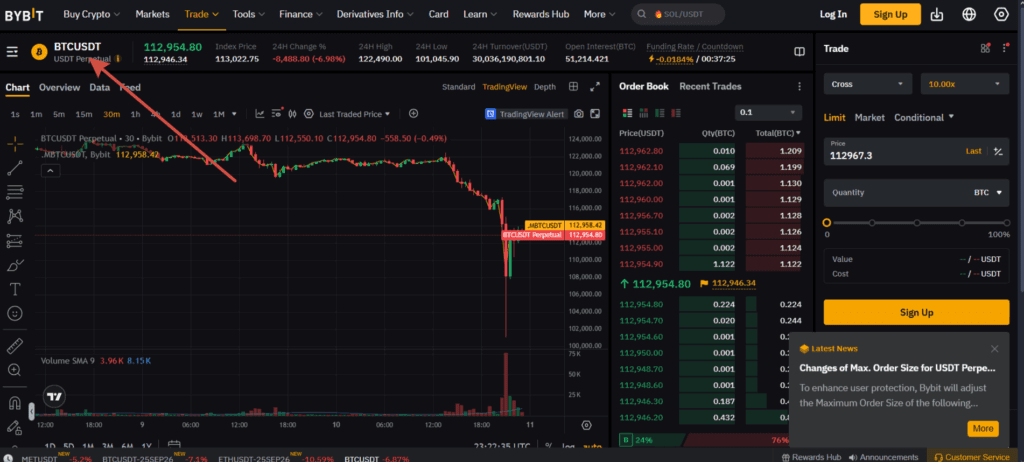Select the crosshair cursor tool
The height and width of the screenshot is (462, 1024).
coord(15,143)
